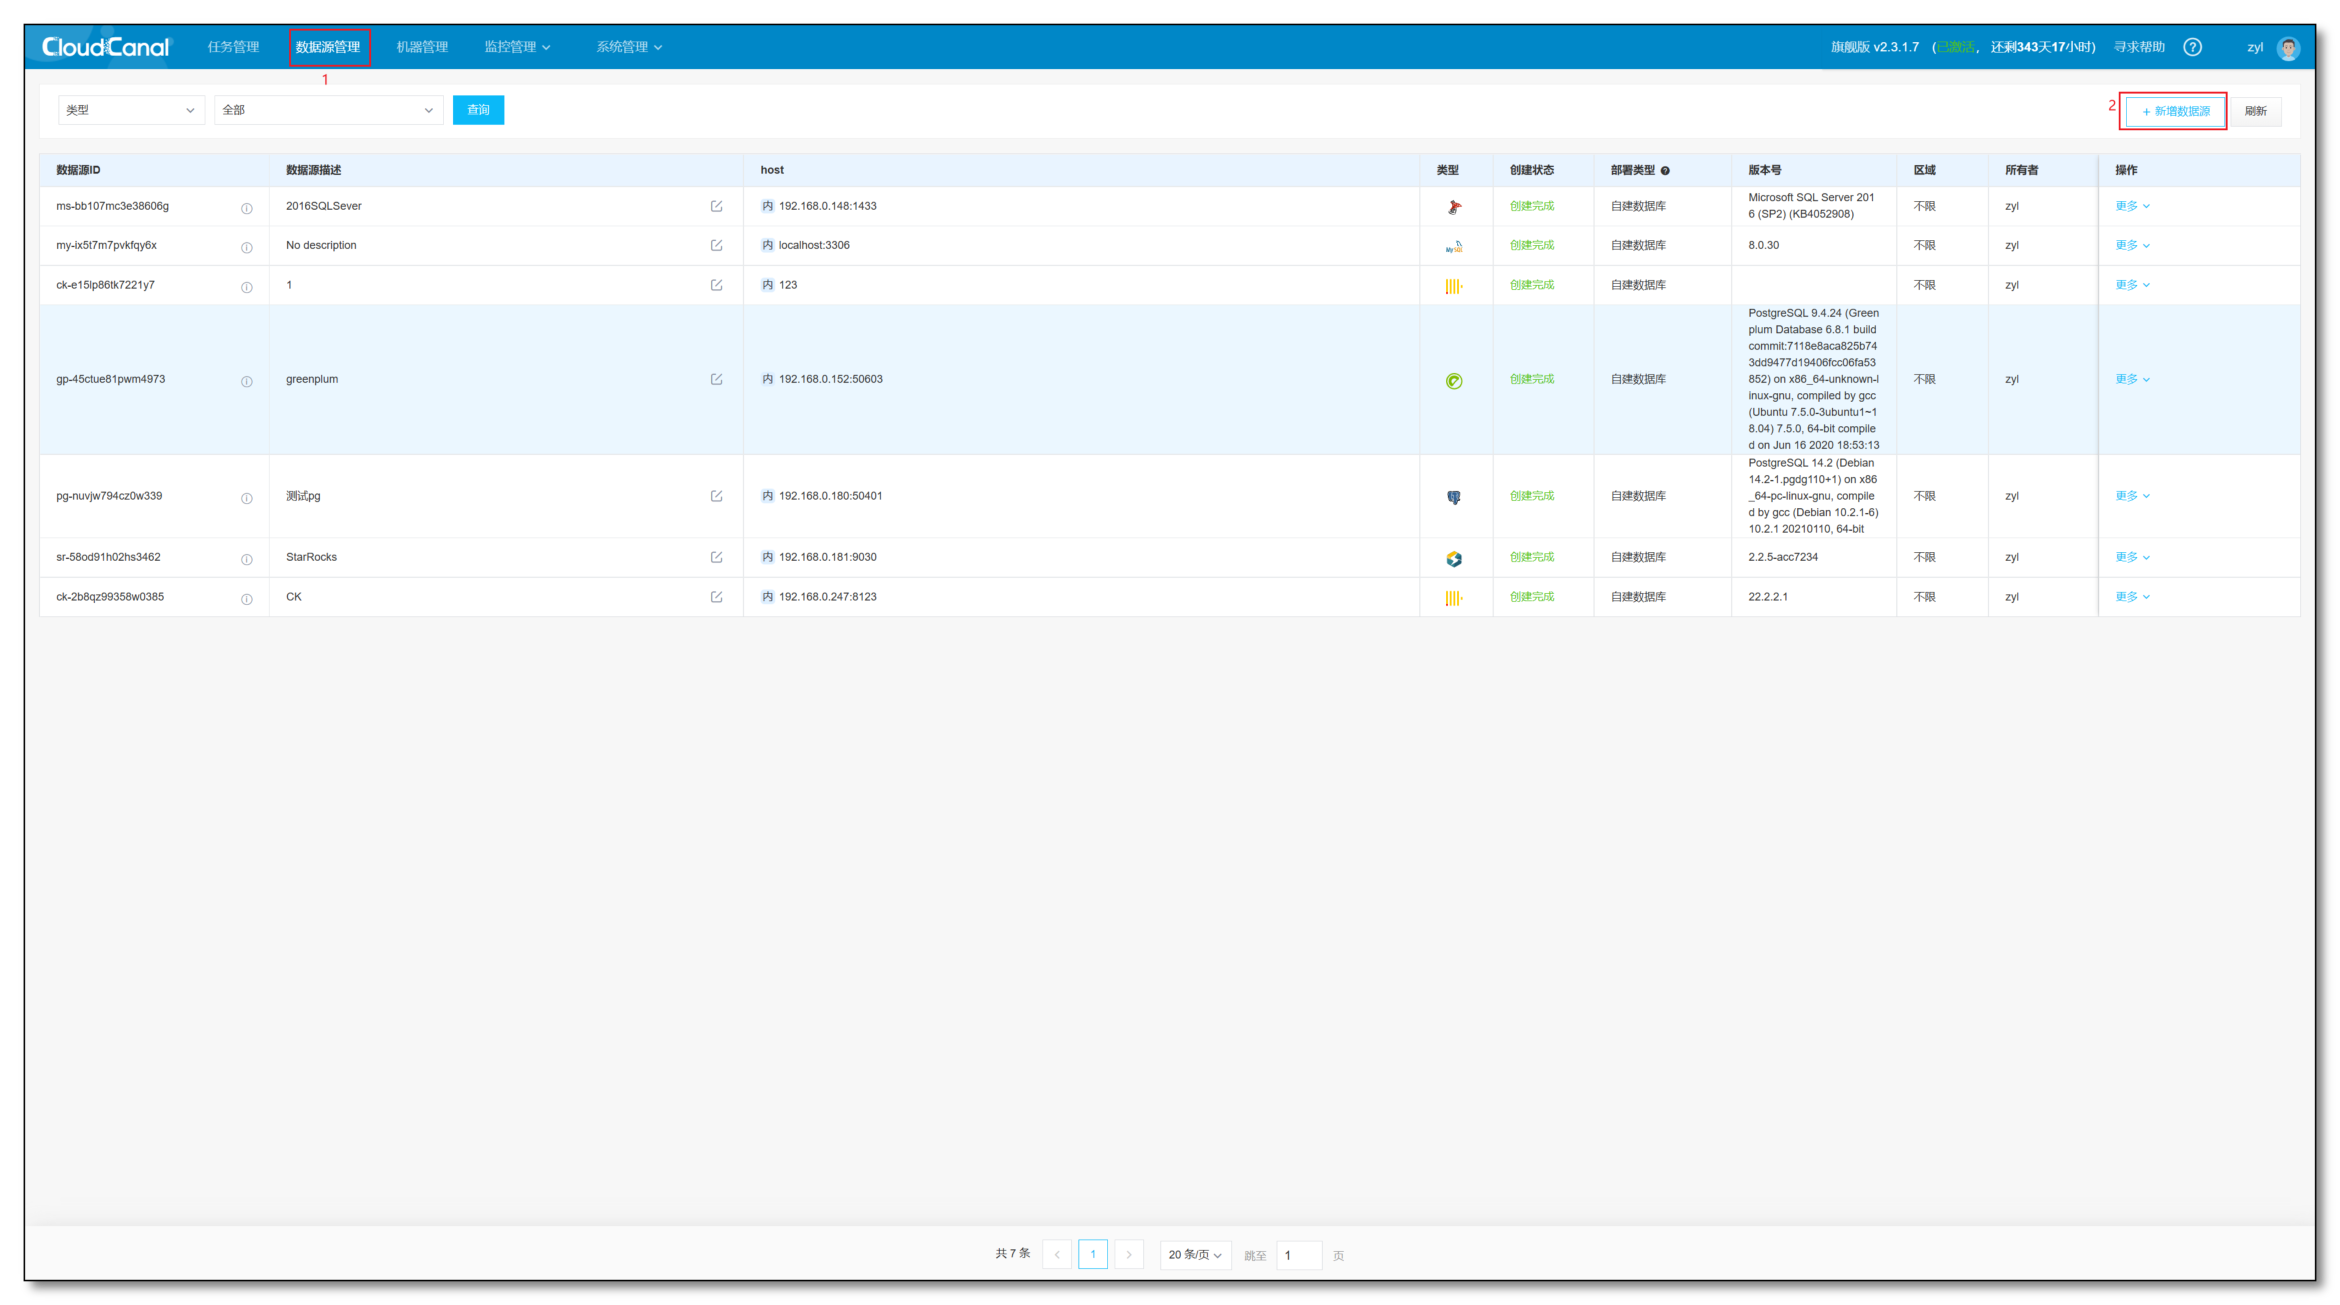Click the user avatar at top right

tap(2288, 47)
